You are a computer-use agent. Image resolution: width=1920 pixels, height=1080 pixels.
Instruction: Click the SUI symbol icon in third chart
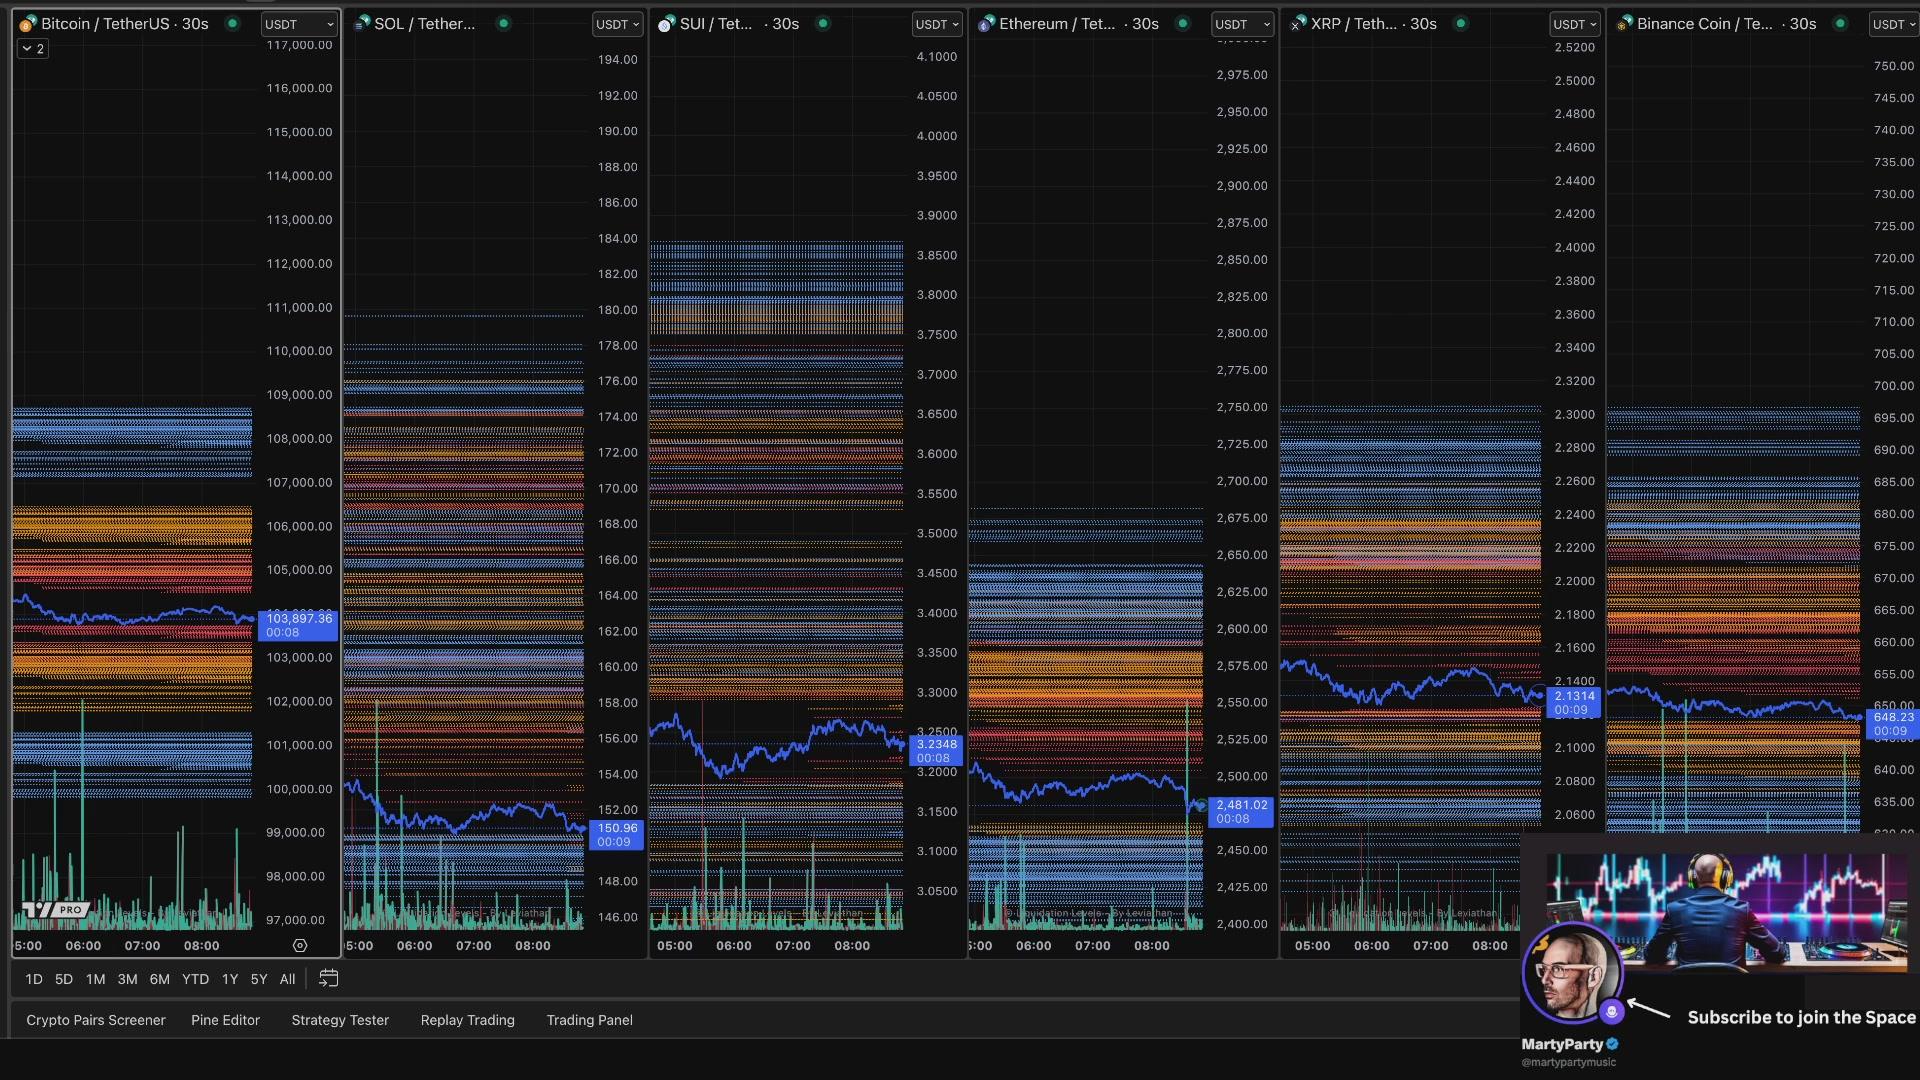666,24
